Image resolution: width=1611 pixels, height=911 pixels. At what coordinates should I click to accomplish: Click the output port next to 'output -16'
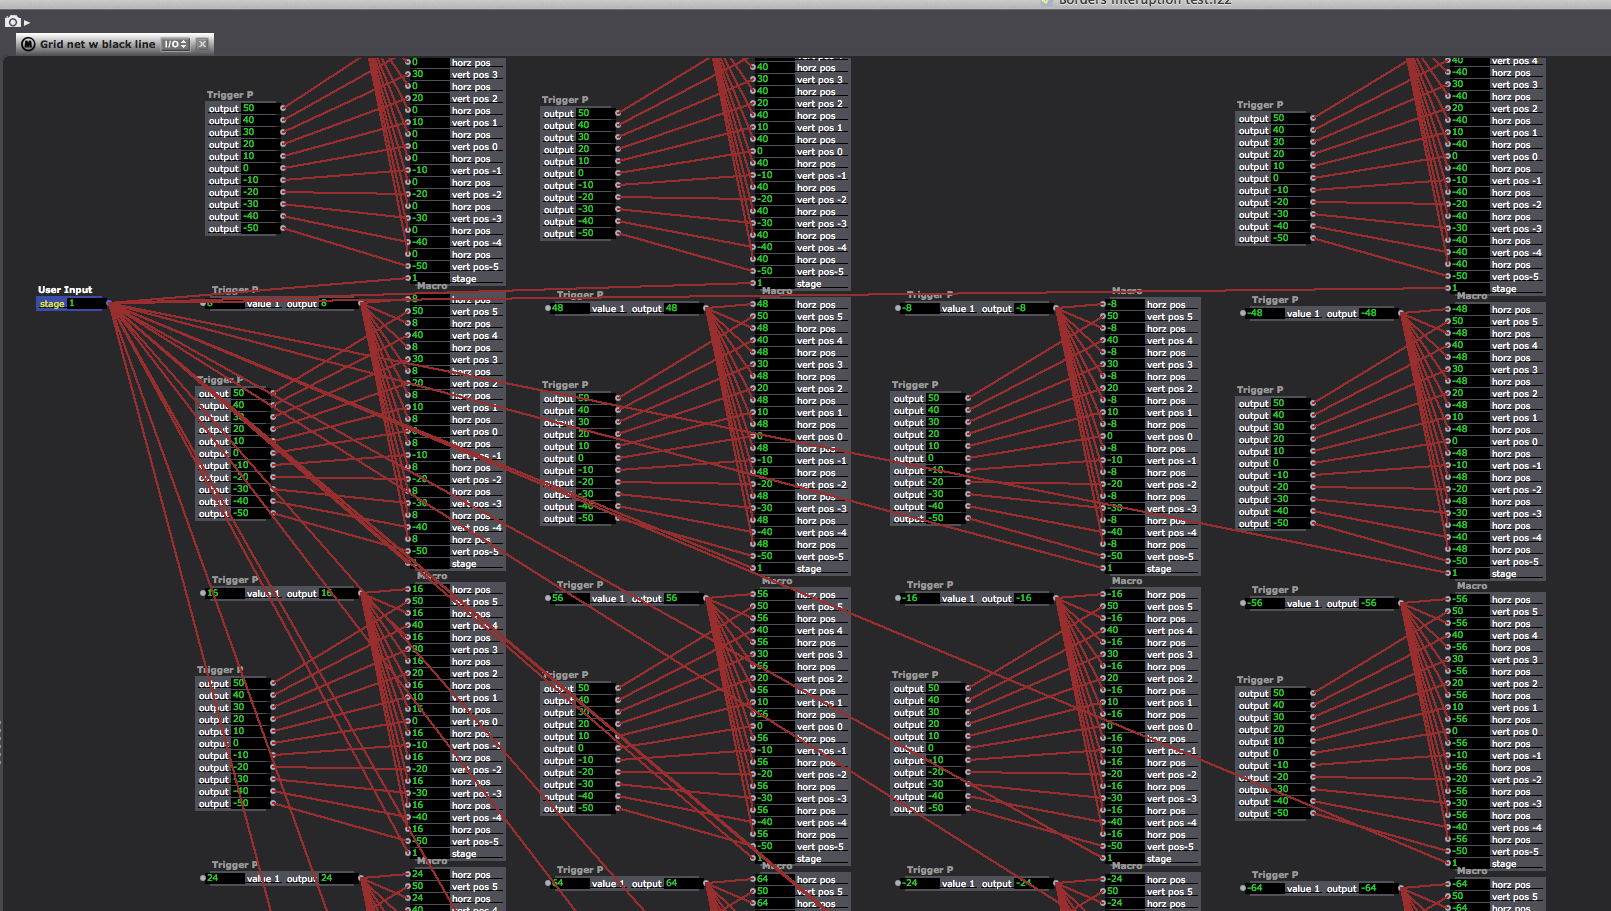(x=1056, y=598)
